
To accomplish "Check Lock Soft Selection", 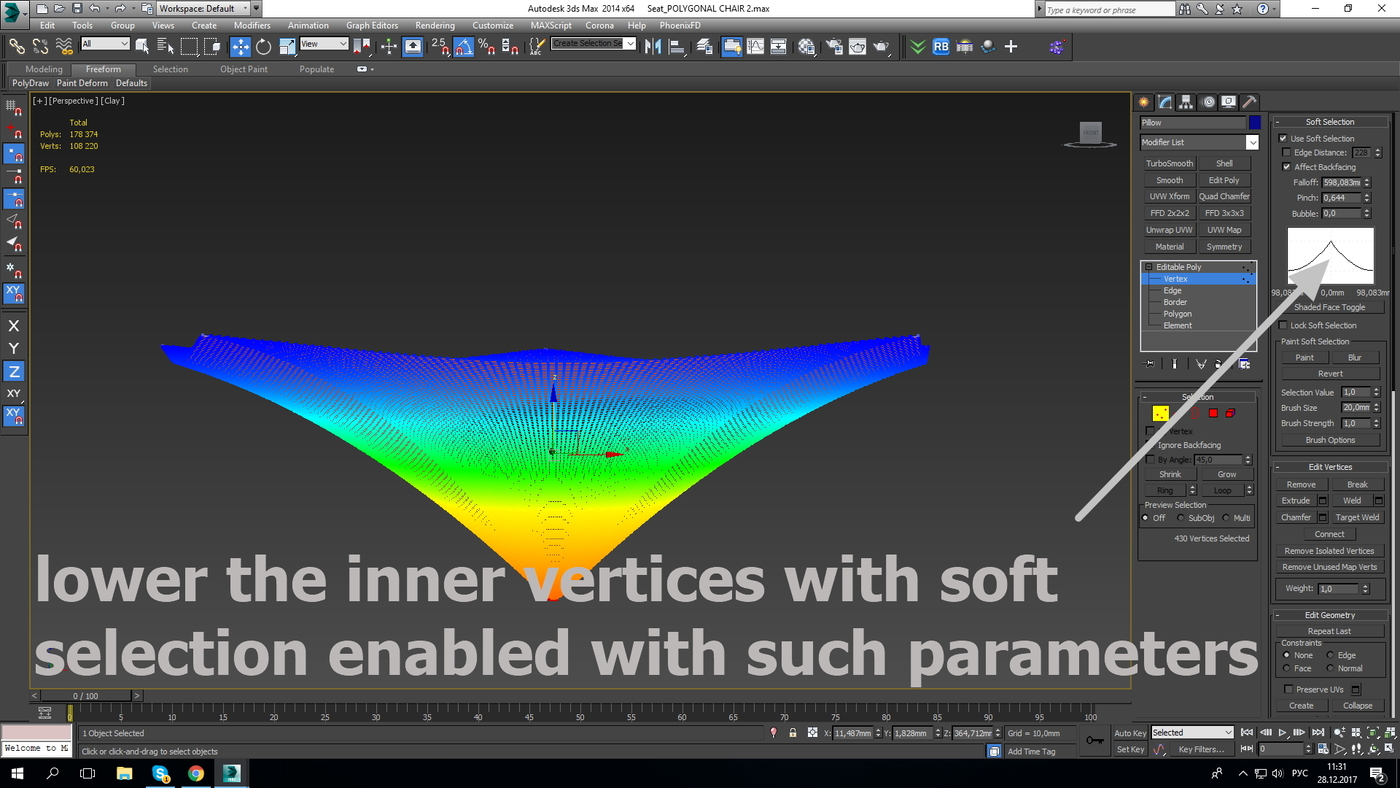I will click(1284, 326).
